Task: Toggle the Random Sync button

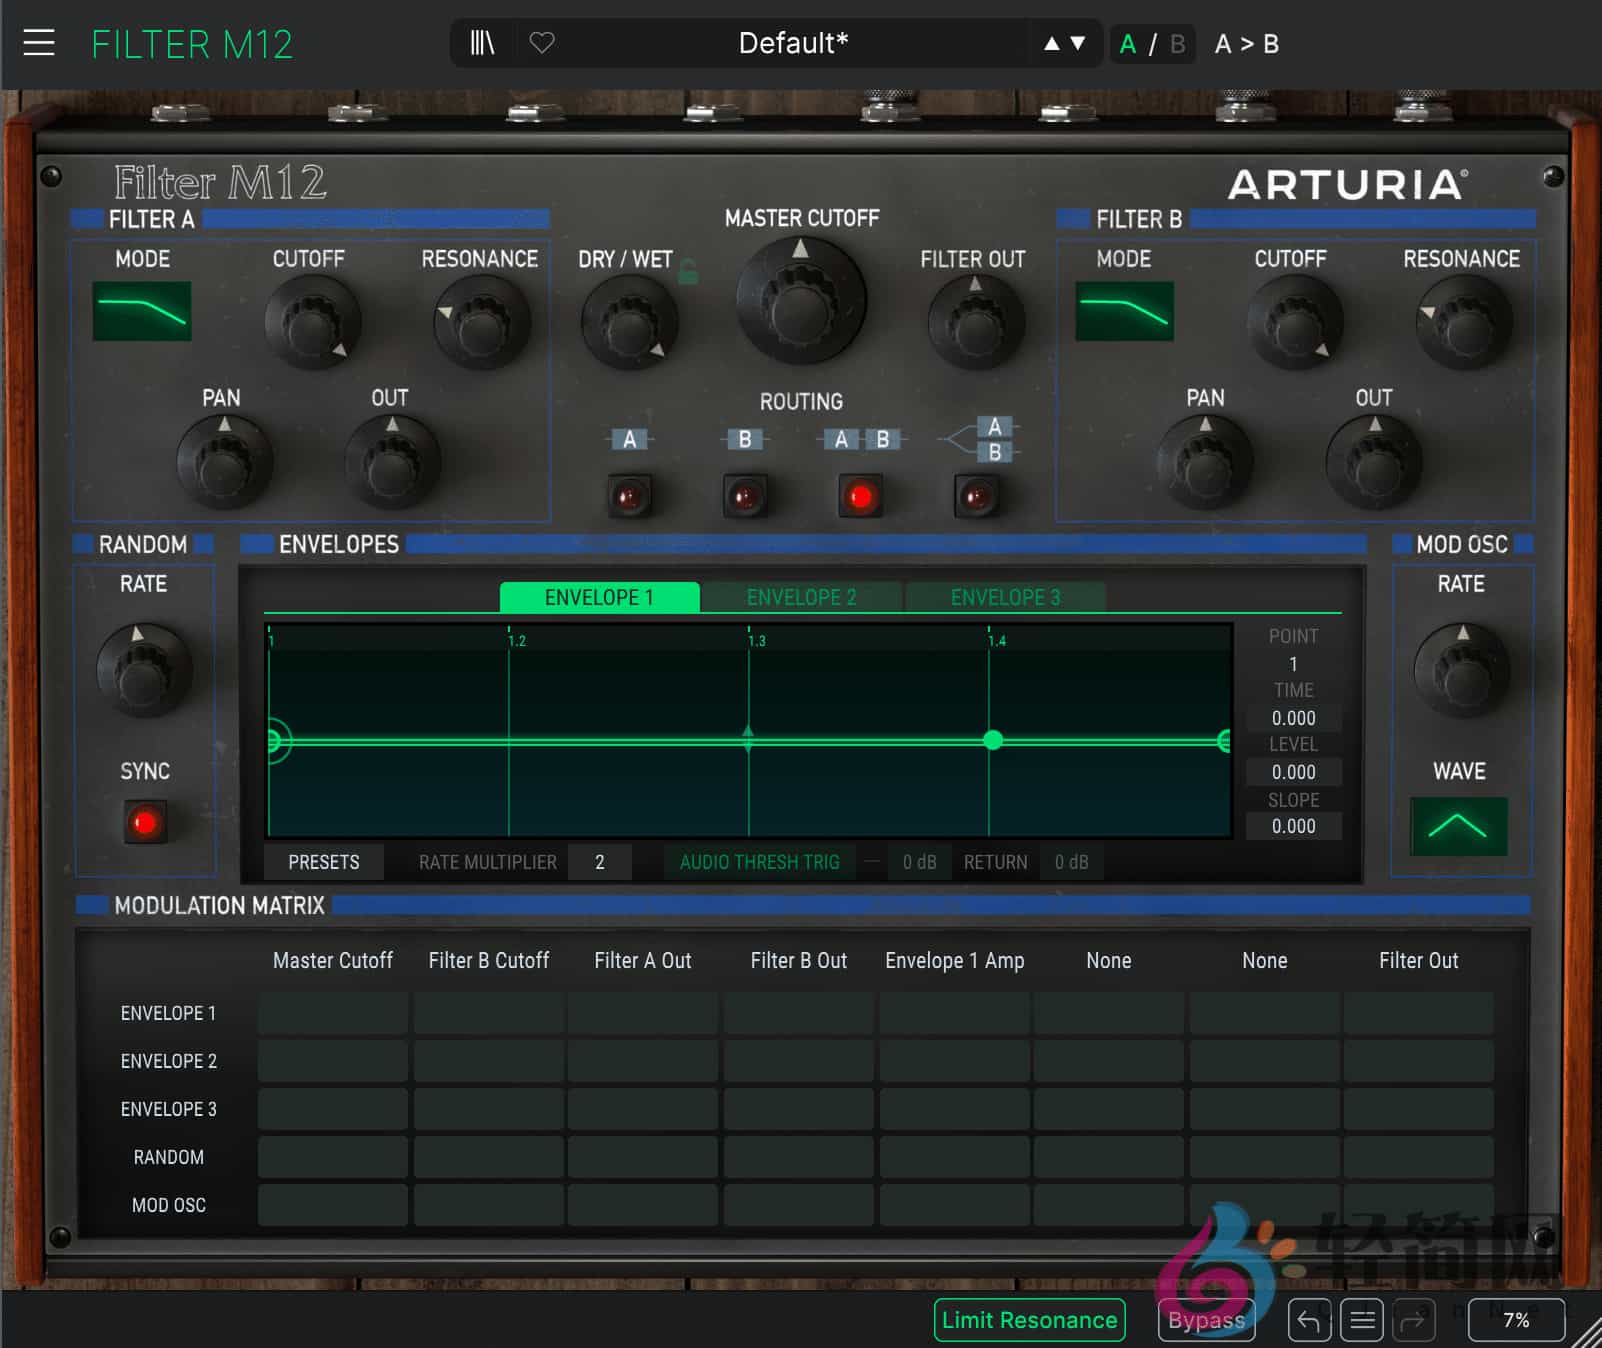Action: 145,822
